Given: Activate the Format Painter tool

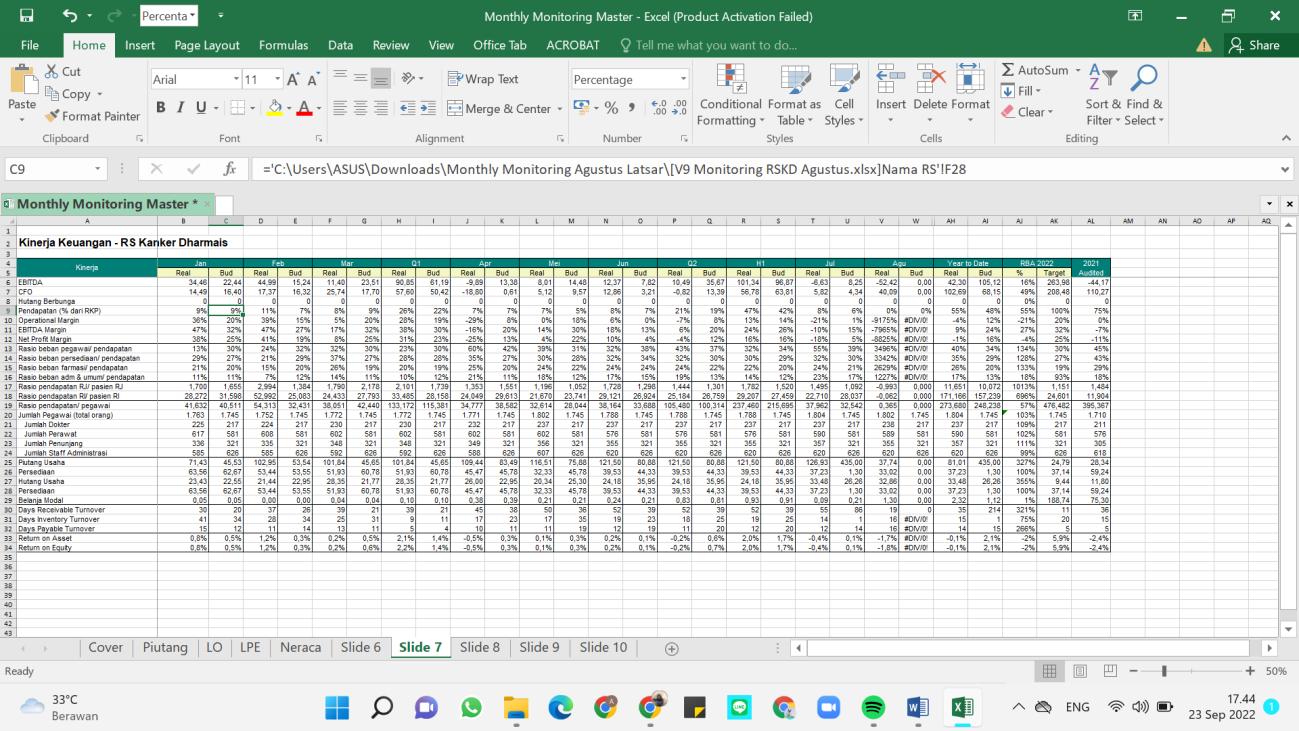Looking at the screenshot, I should 93,116.
